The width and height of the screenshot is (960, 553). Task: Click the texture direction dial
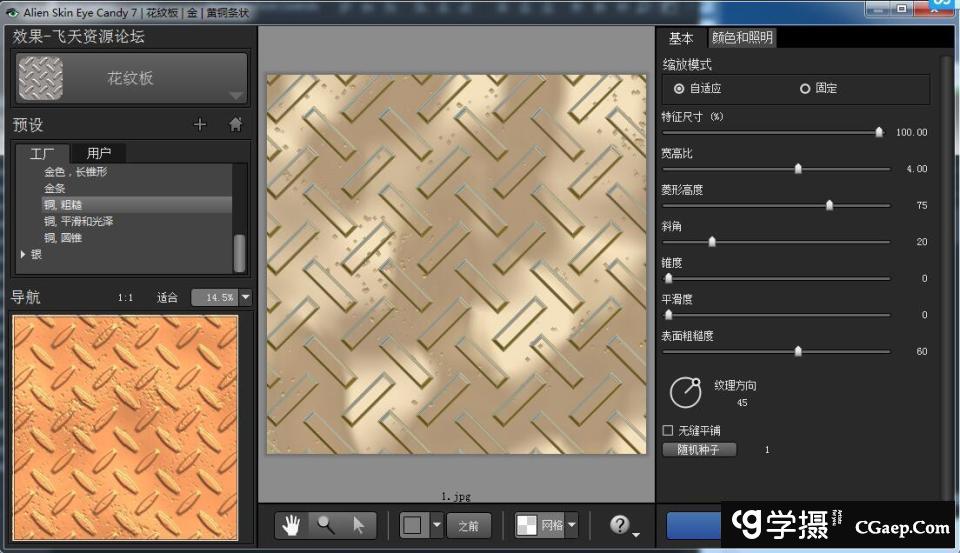tap(685, 392)
